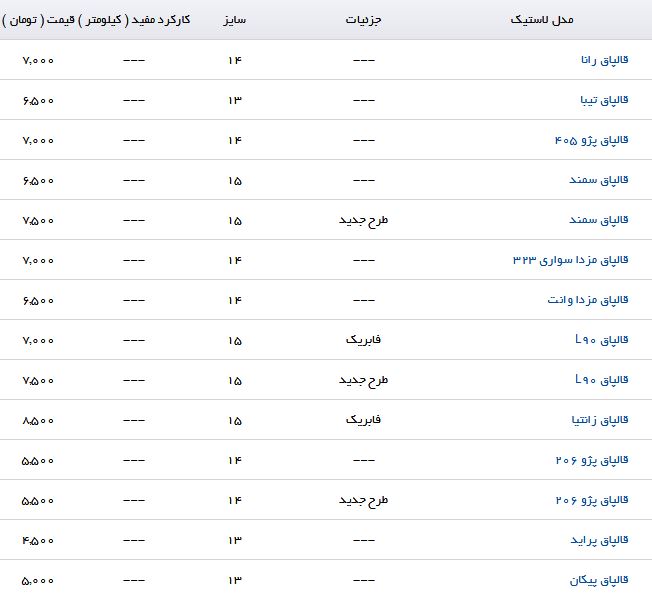This screenshot has height=605, width=652.
Task: Select price ۵,۰۰۰ in the پیکان row
Action: pyautogui.click(x=38, y=581)
